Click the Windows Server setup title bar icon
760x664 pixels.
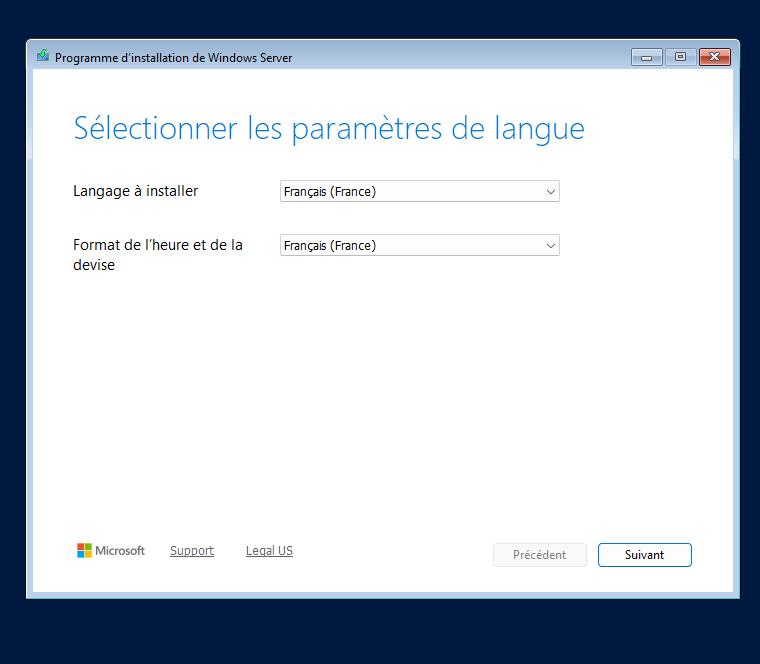point(43,56)
